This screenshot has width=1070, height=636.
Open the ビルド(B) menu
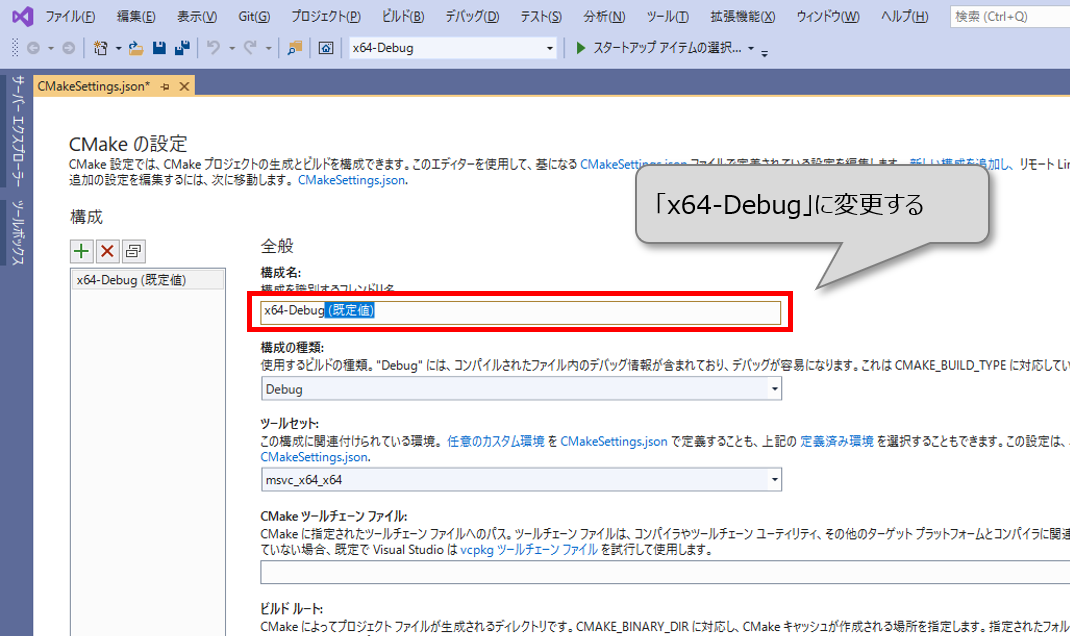coord(403,16)
